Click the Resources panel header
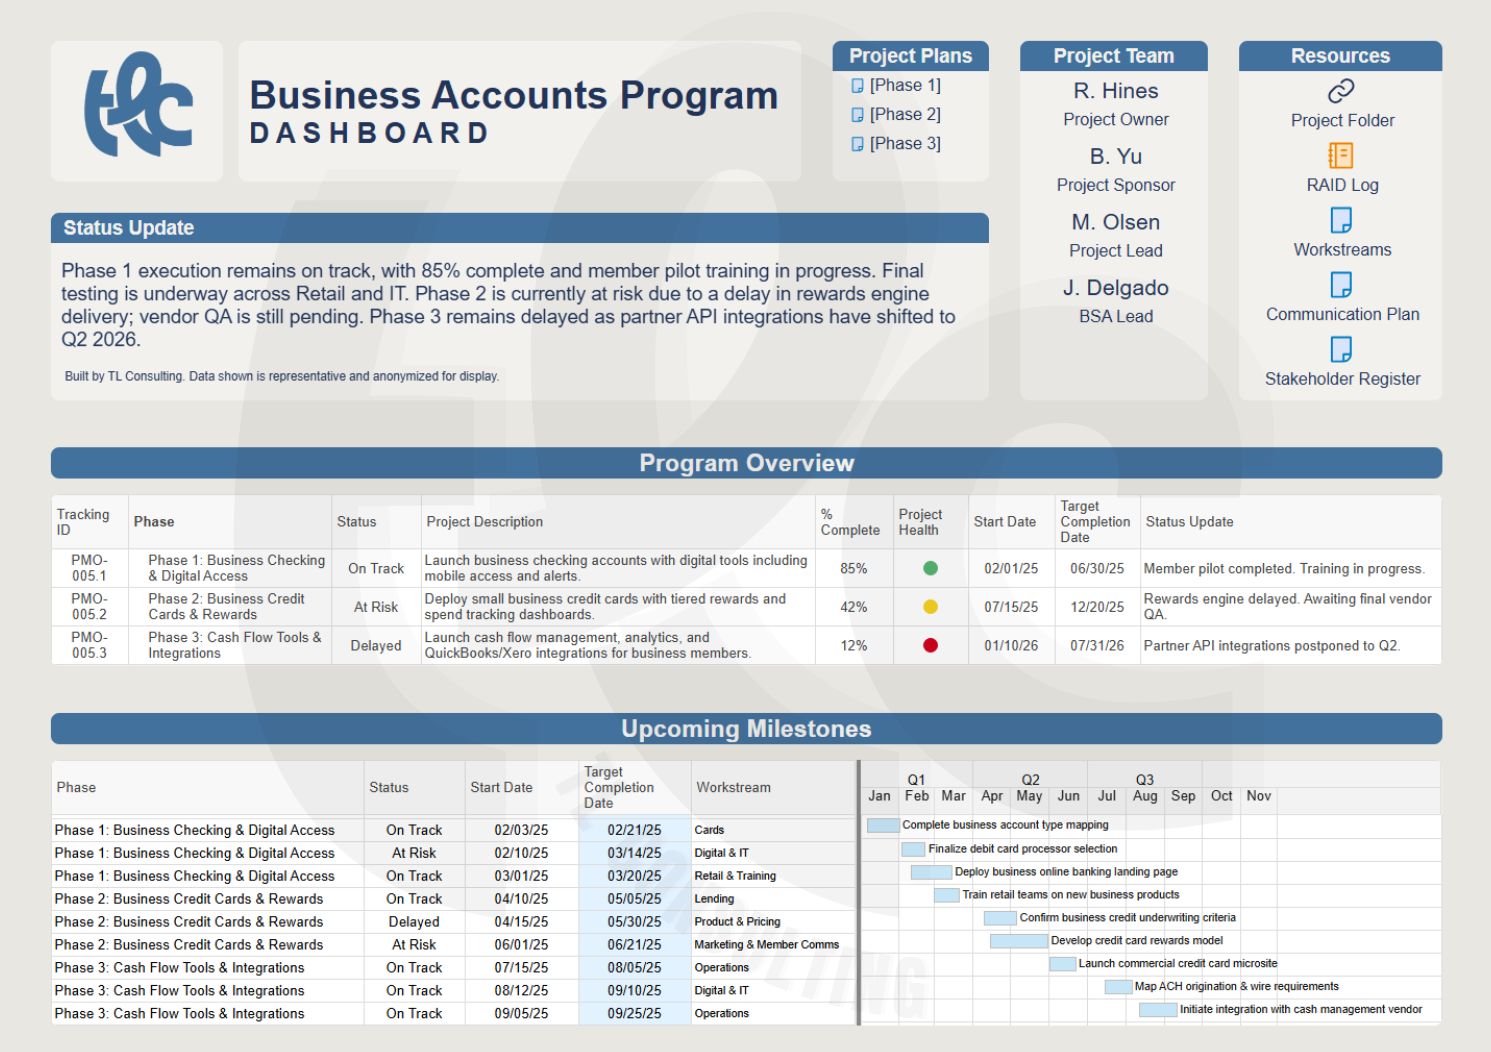Image resolution: width=1491 pixels, height=1052 pixels. coord(1340,56)
